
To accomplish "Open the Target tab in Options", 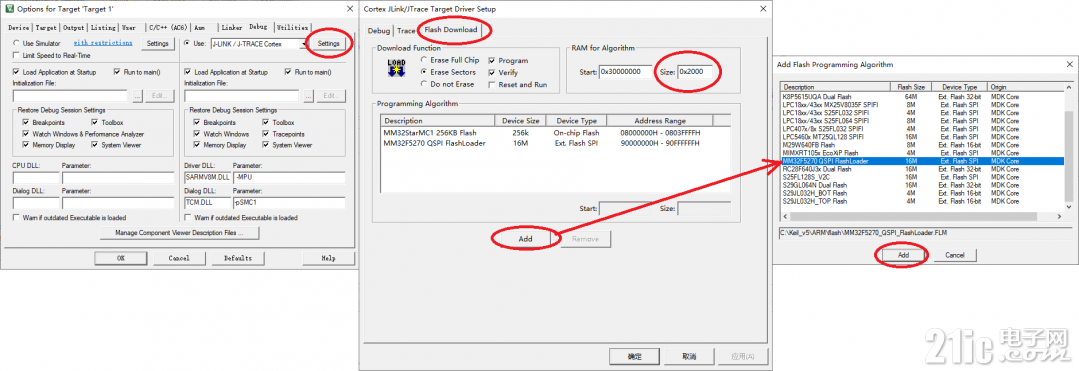I will click(46, 28).
